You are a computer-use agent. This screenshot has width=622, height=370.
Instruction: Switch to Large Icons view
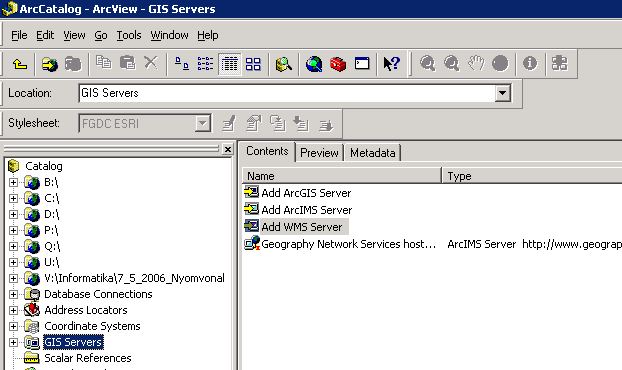point(182,63)
